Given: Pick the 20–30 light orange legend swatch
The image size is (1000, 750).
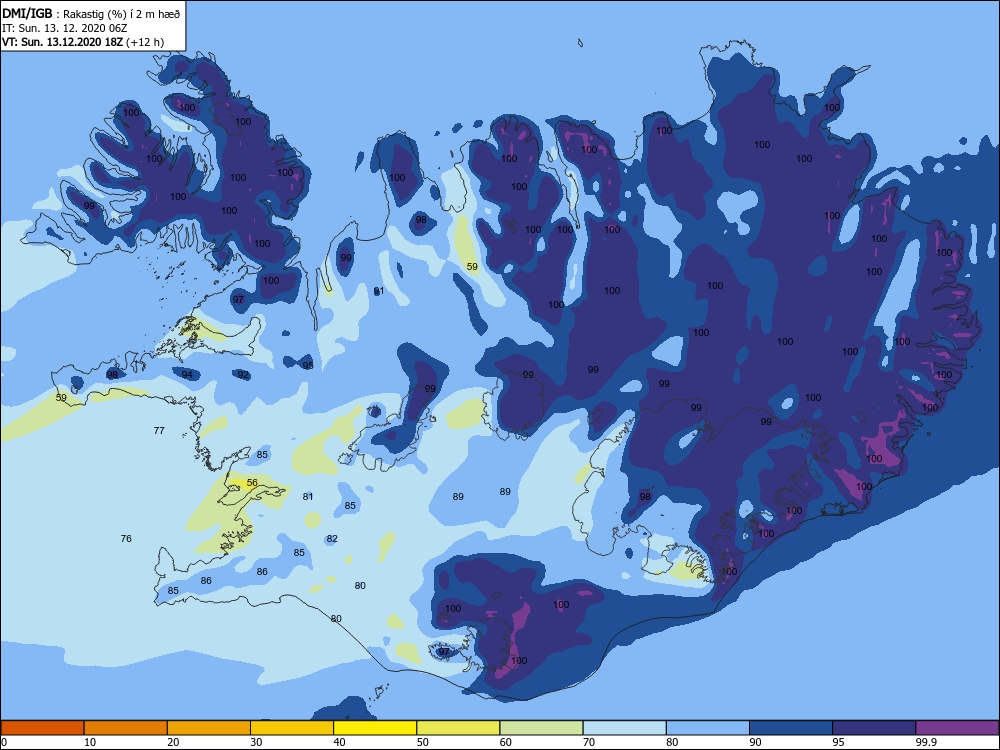Looking at the screenshot, I should (209, 728).
